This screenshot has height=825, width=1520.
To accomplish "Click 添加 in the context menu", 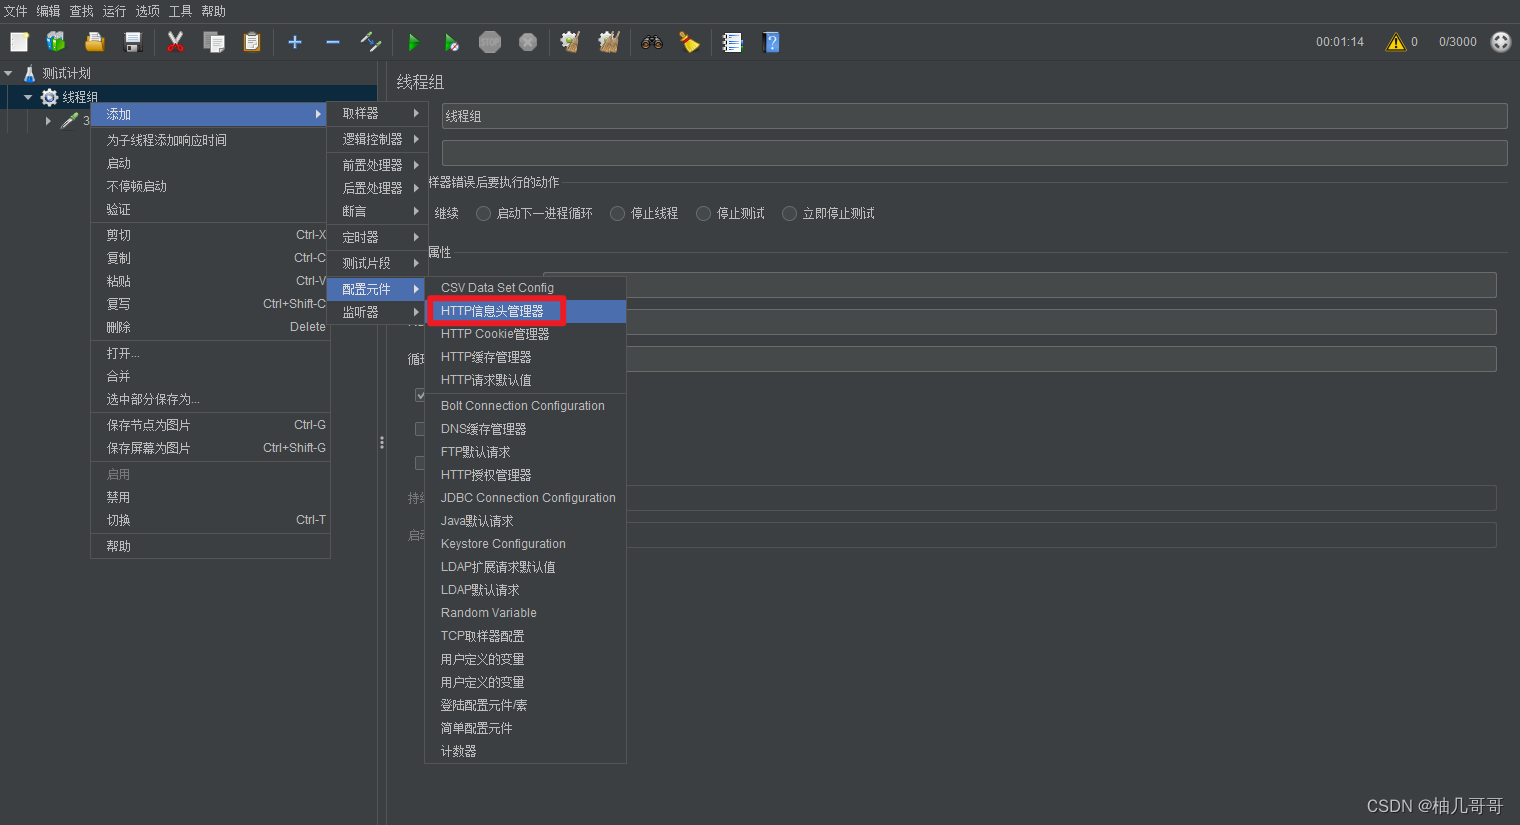I will [x=210, y=114].
